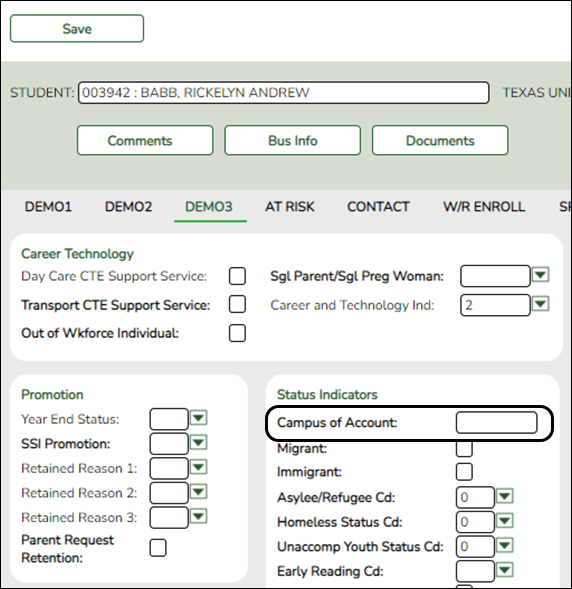Open Career and Technology Ind dropdown arrow
The width and height of the screenshot is (572, 589).
click(540, 304)
